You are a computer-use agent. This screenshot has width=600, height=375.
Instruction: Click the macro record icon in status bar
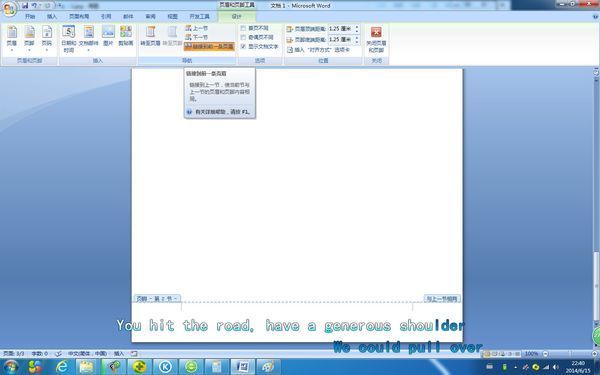coord(134,354)
